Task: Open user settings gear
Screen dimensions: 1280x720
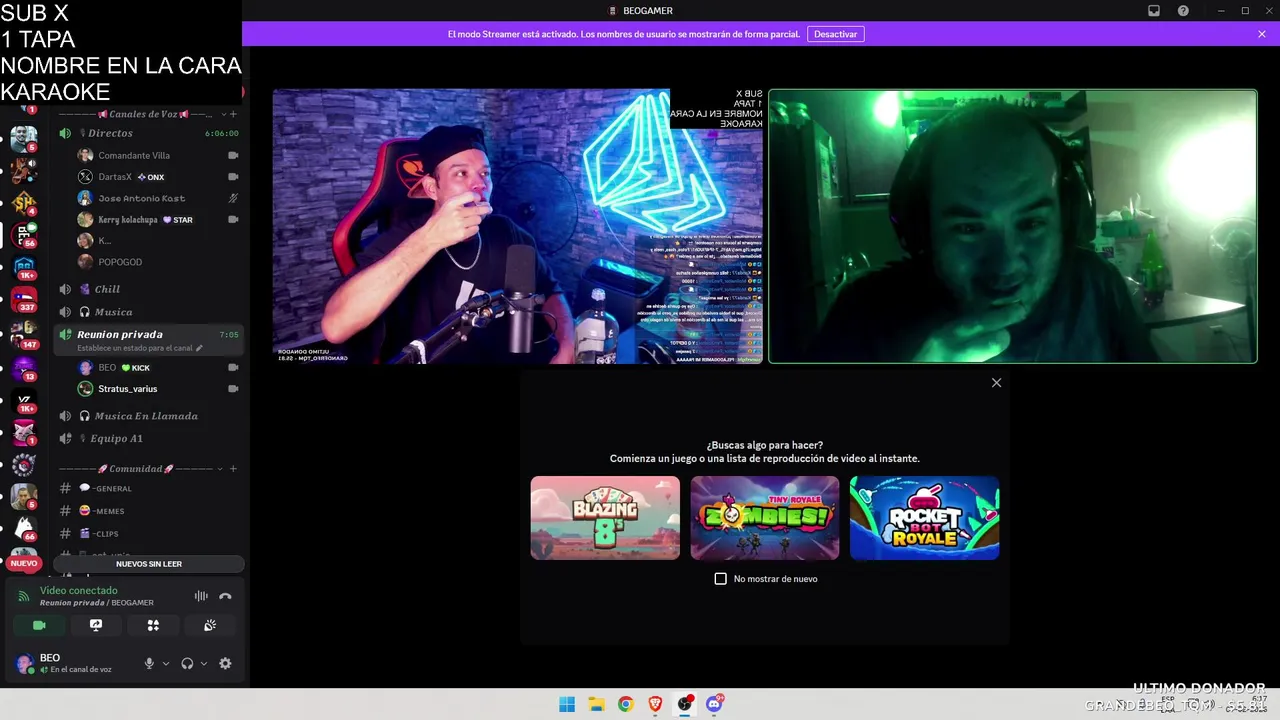Action: pyautogui.click(x=225, y=663)
